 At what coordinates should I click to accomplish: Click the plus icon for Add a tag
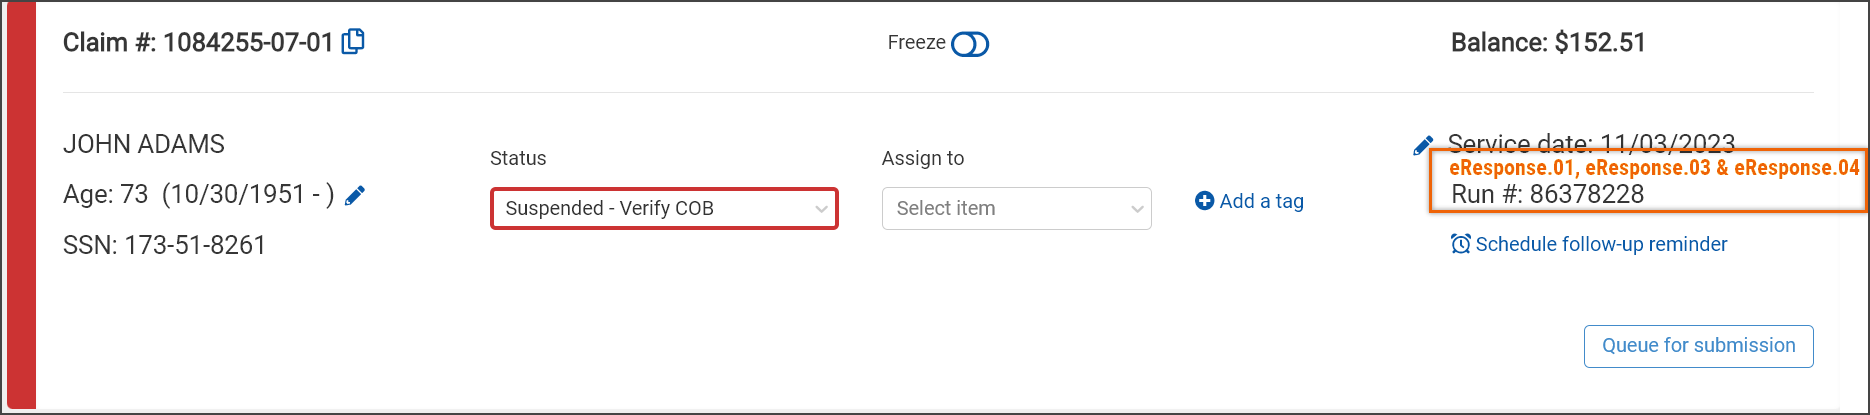click(1205, 201)
